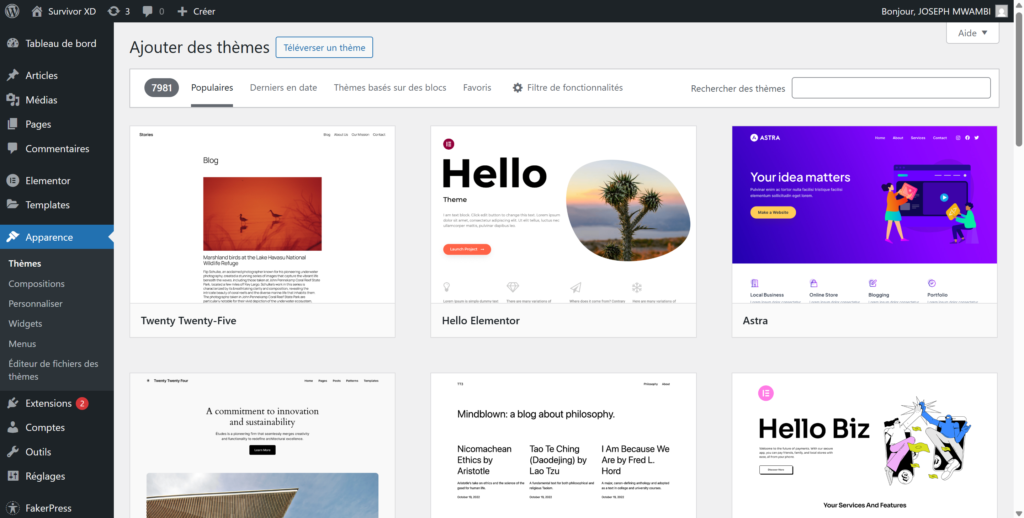Open the Hello Elementor theme preview
1024x518 pixels.
pos(563,214)
